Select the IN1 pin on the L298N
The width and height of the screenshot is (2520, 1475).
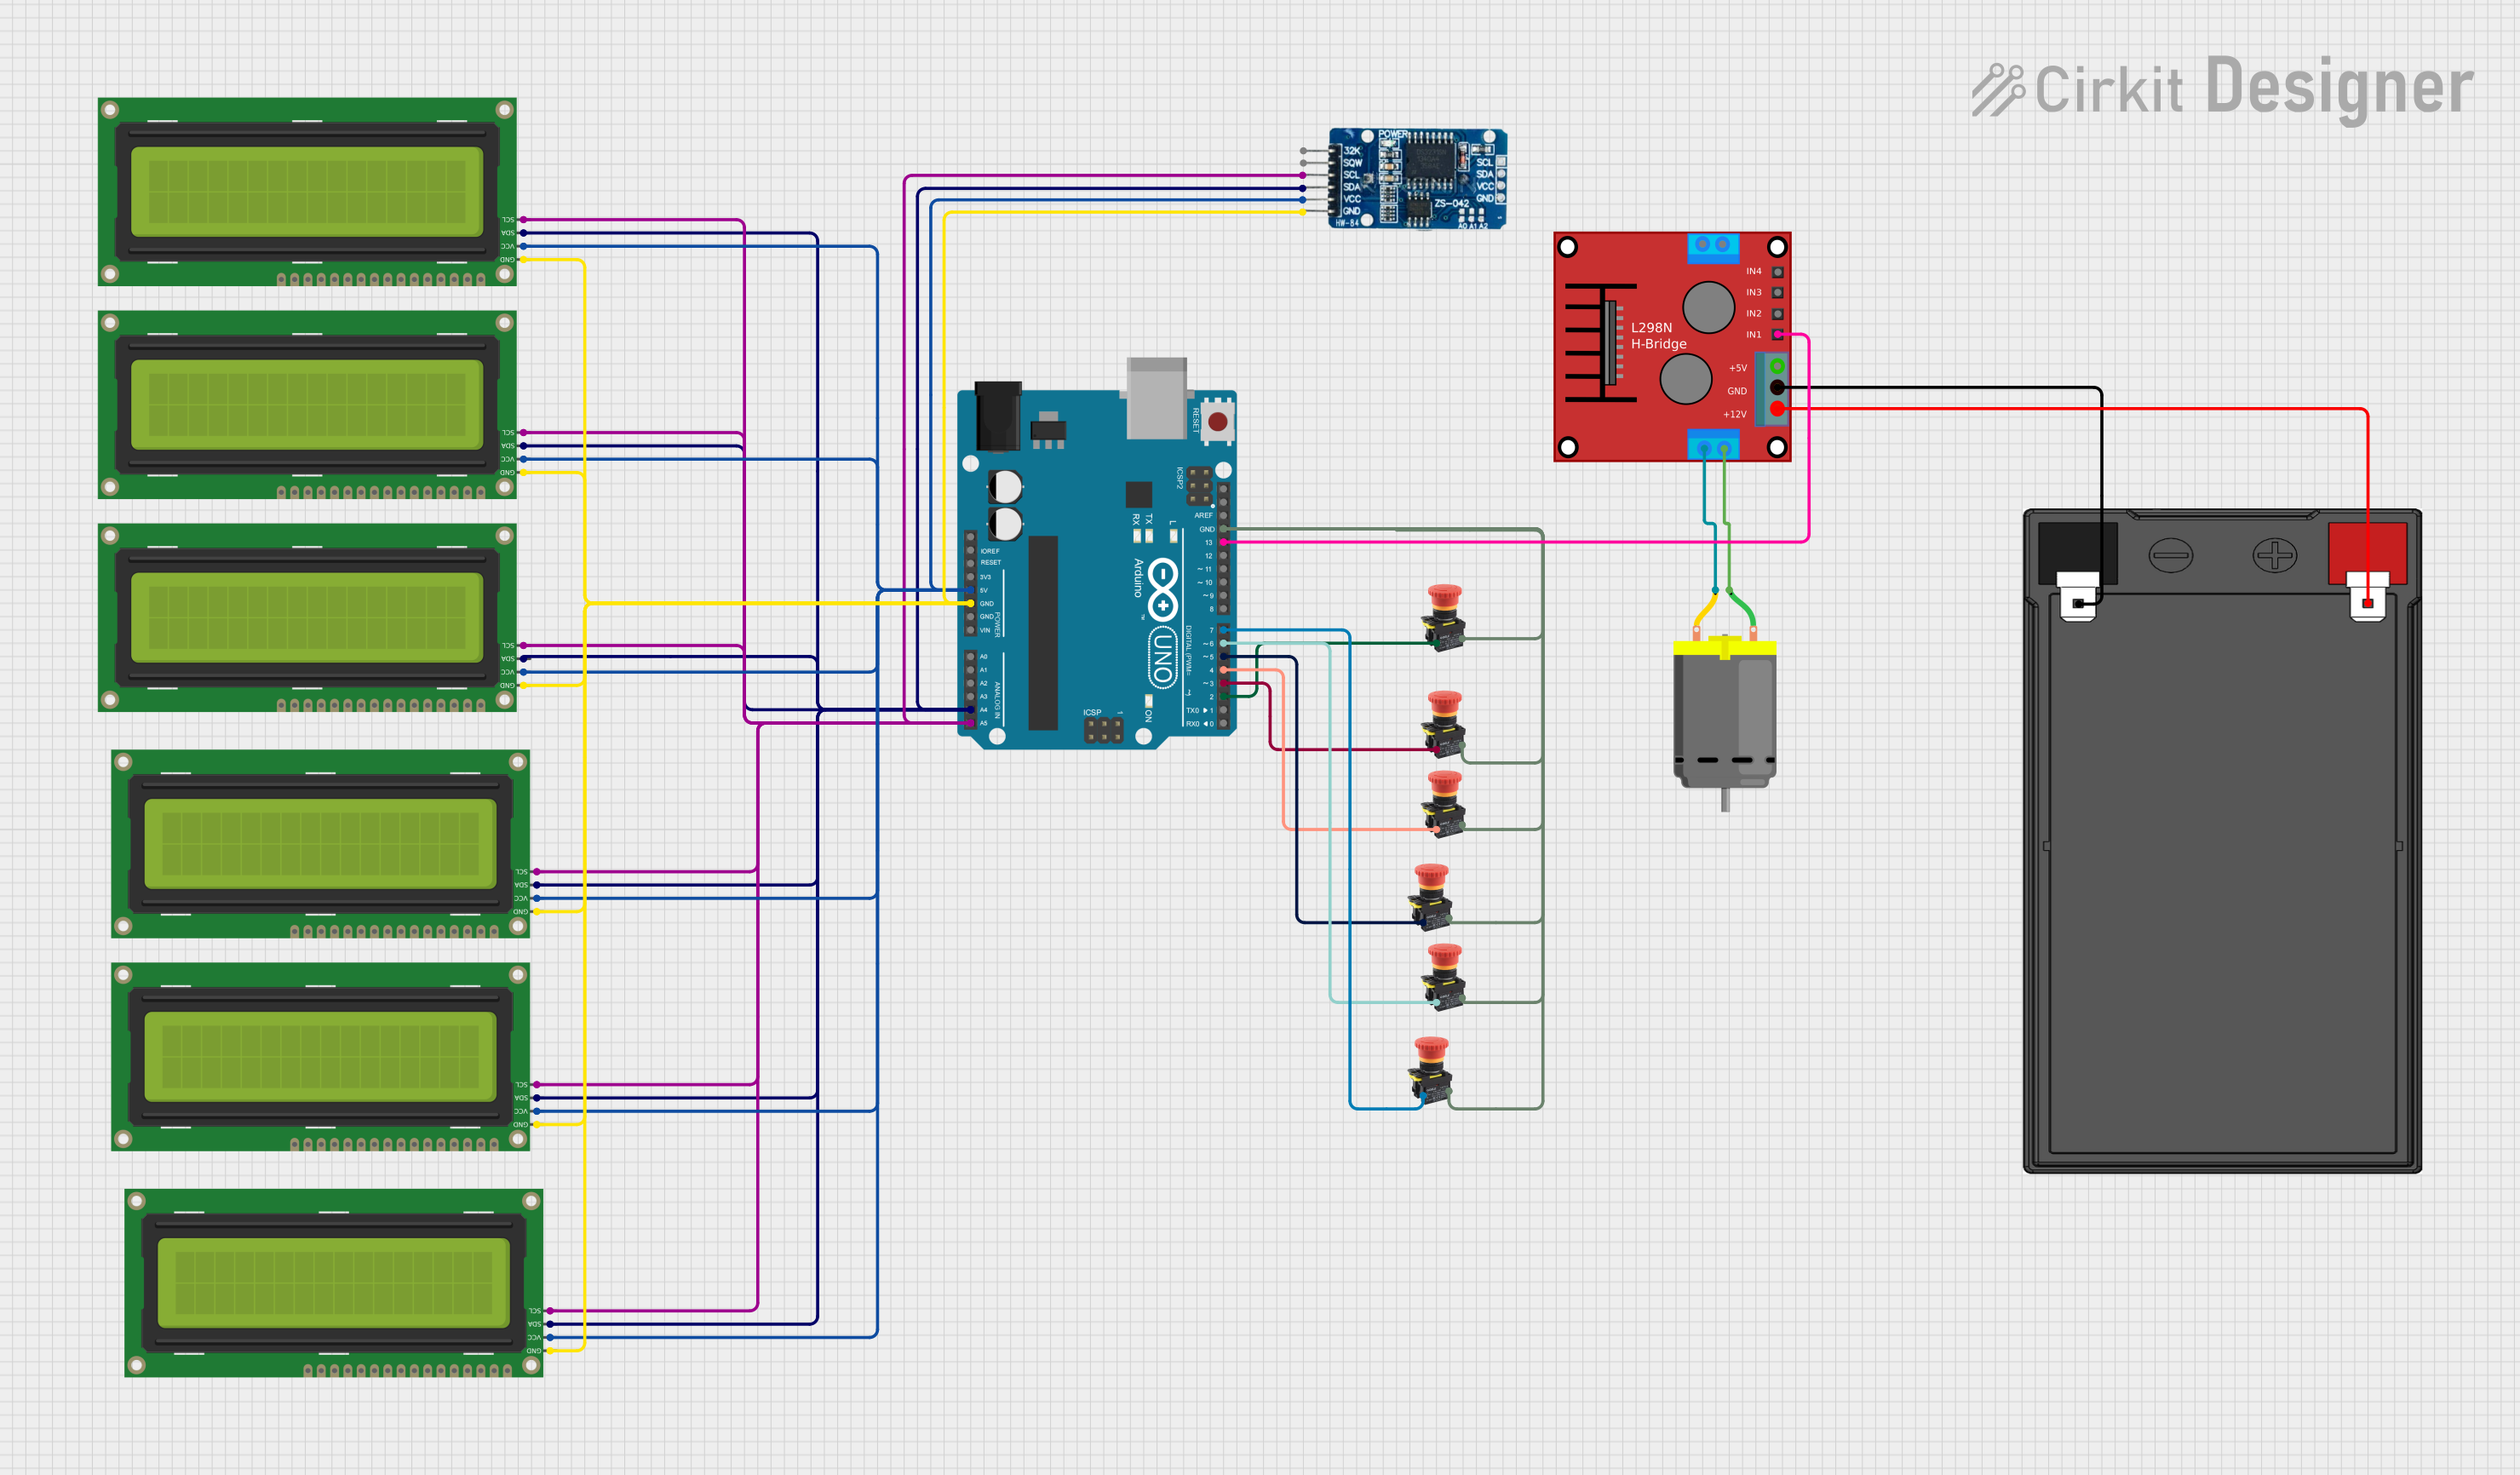pos(1777,334)
